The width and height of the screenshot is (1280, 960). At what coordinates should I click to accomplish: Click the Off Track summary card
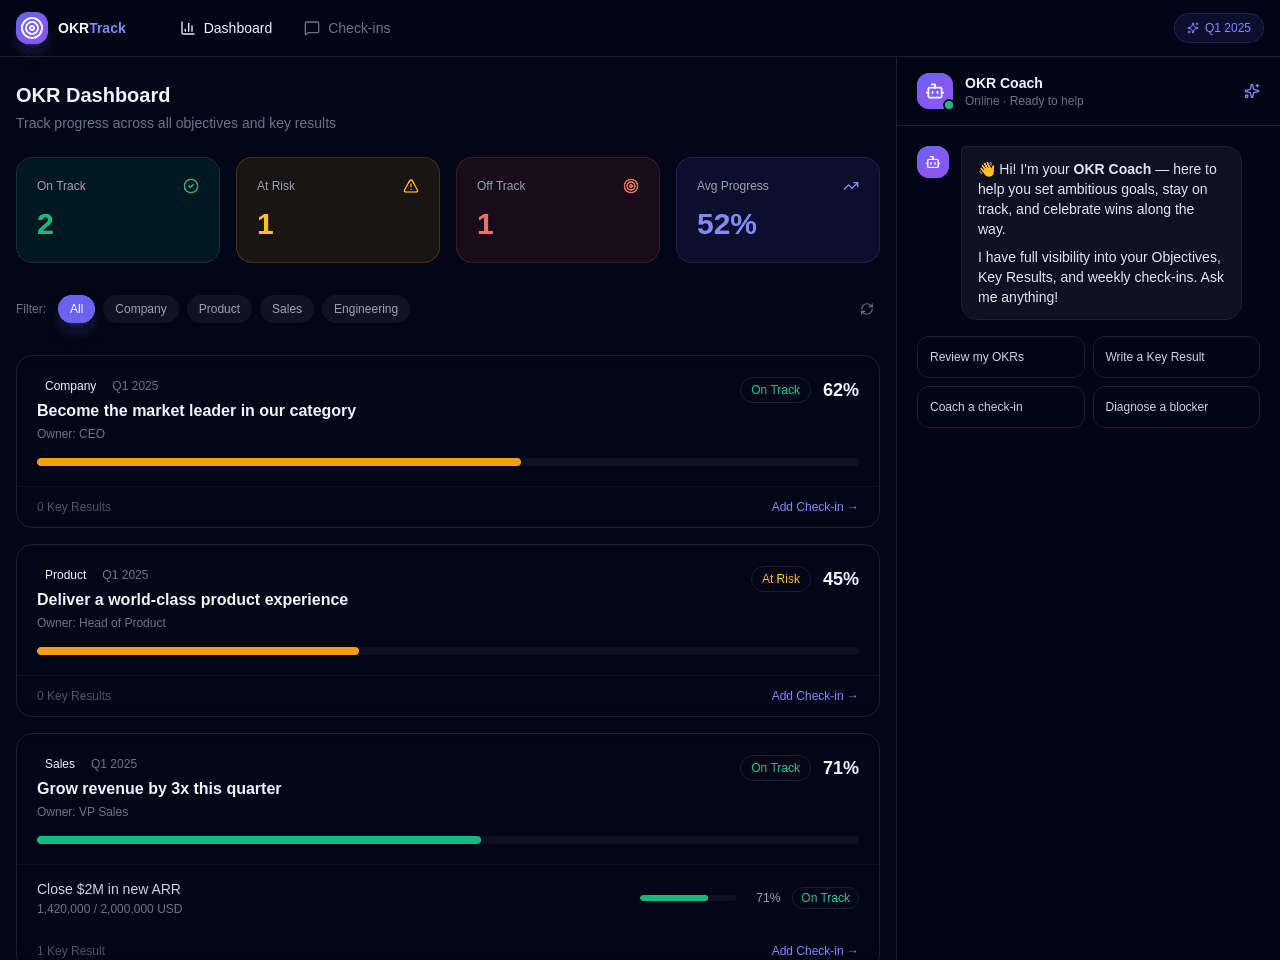[x=558, y=210]
